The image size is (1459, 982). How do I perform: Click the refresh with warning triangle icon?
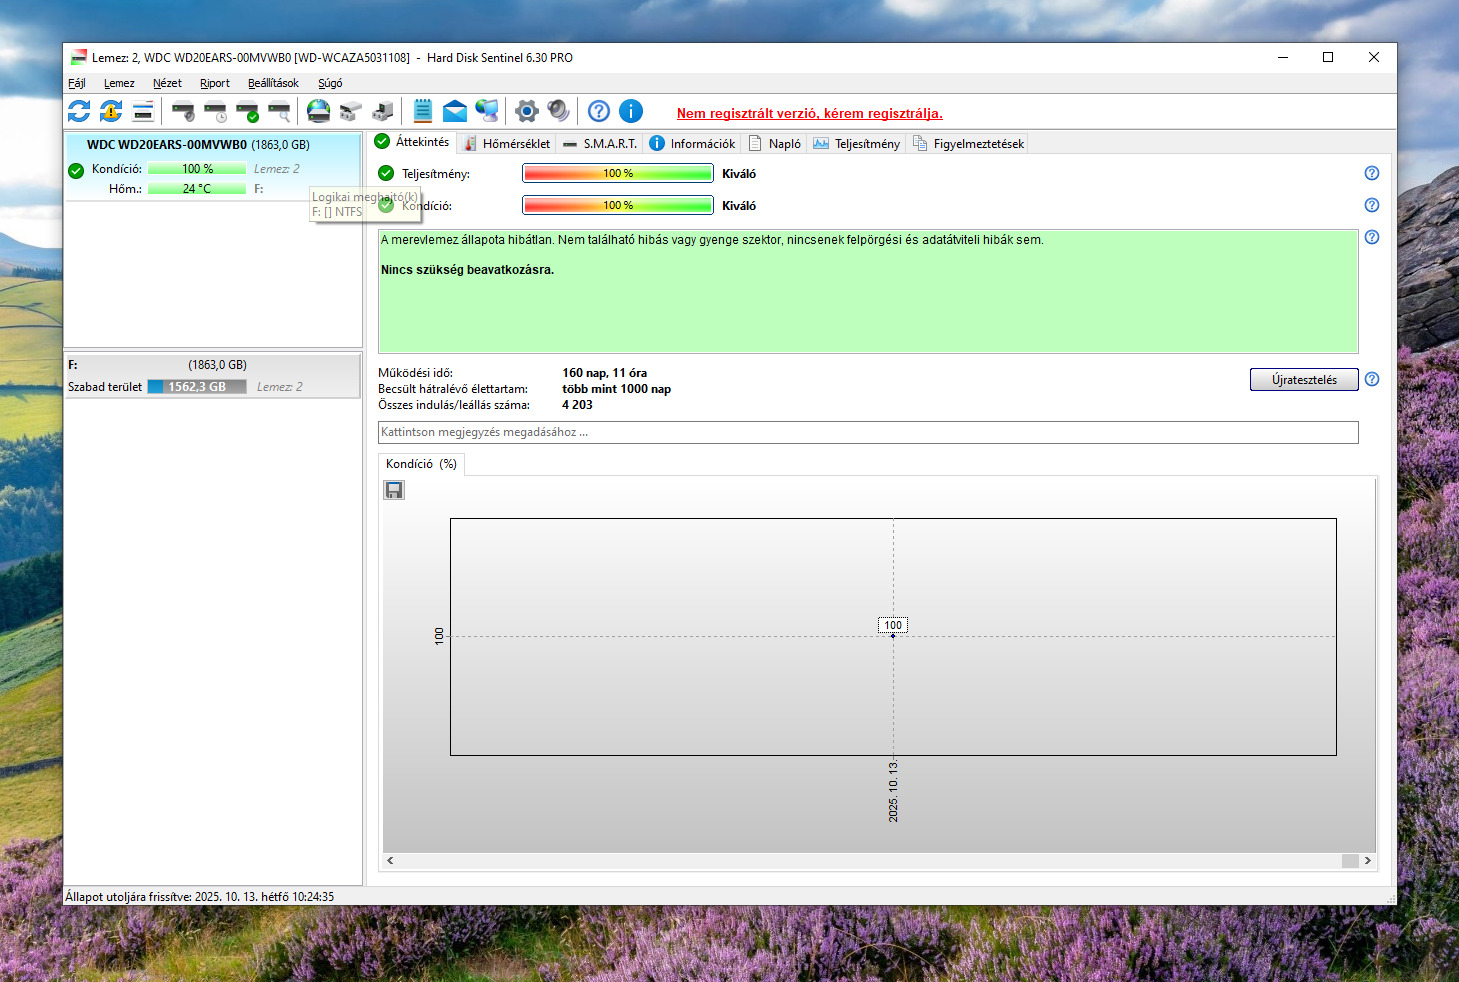point(111,111)
